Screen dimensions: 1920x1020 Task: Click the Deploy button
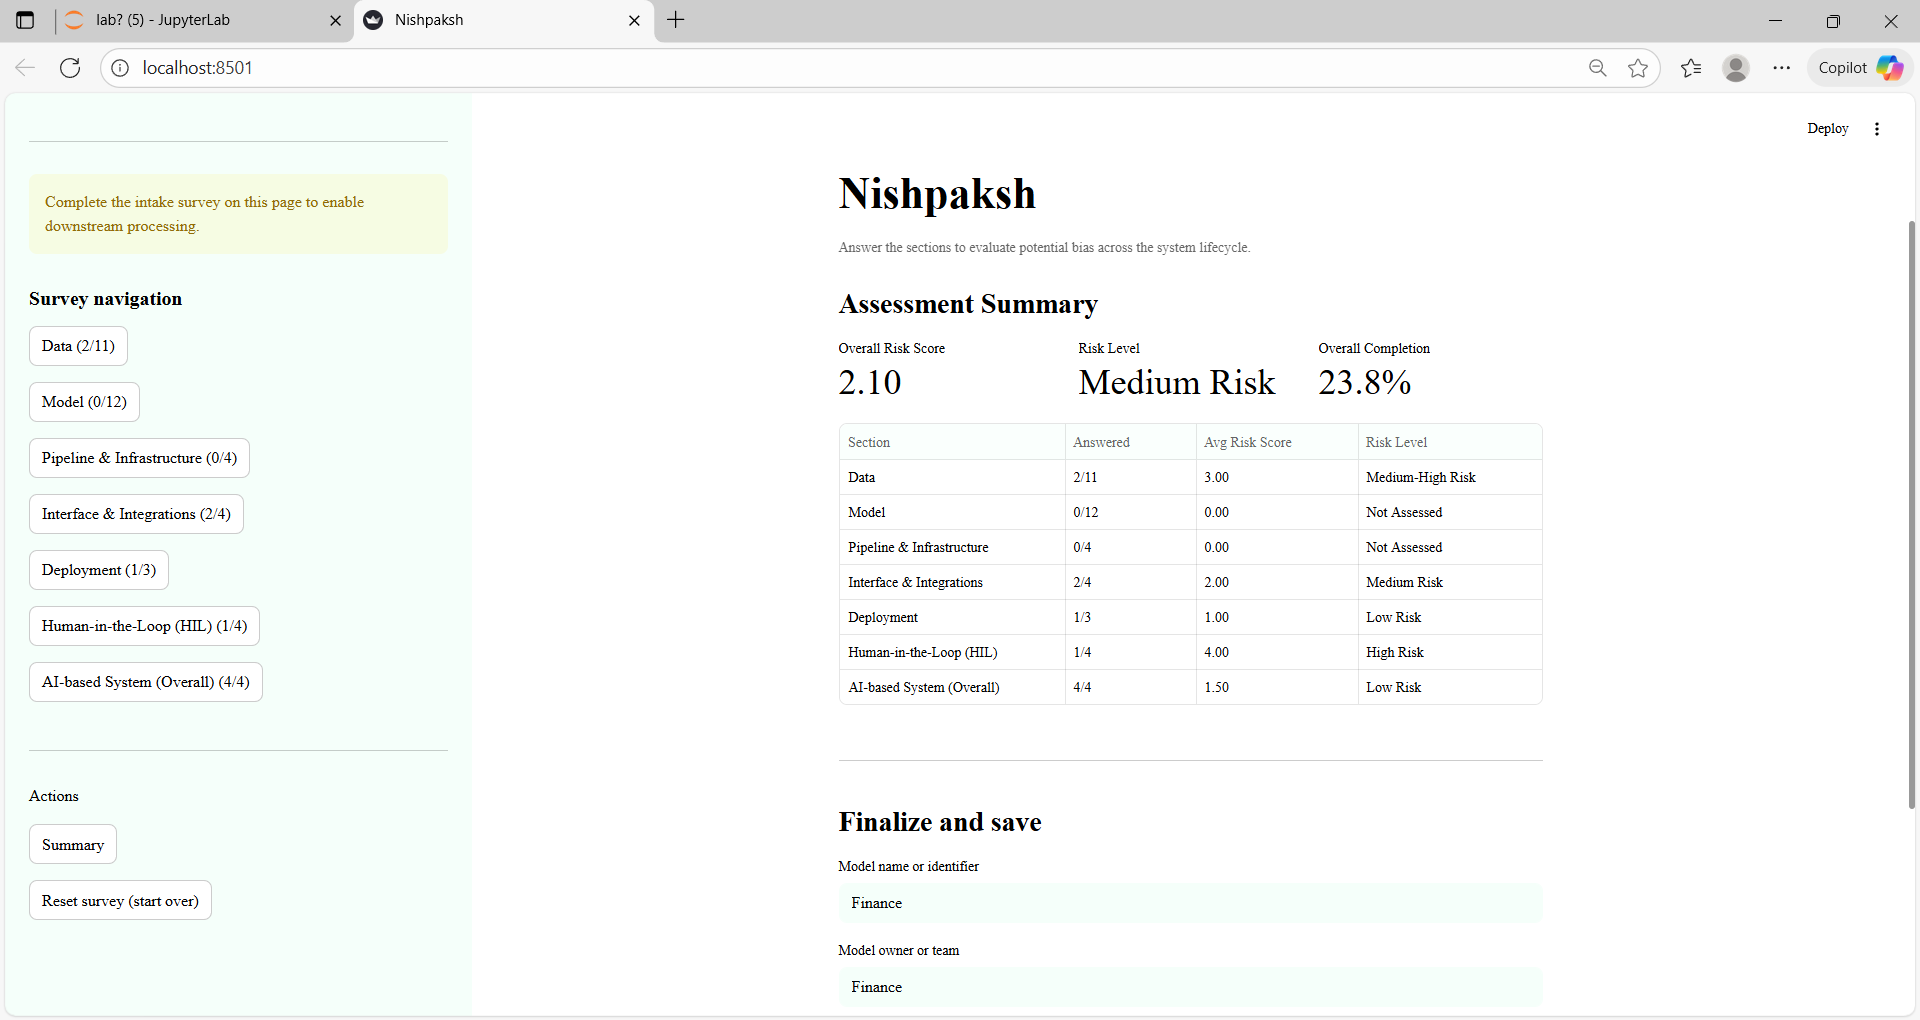1828,129
